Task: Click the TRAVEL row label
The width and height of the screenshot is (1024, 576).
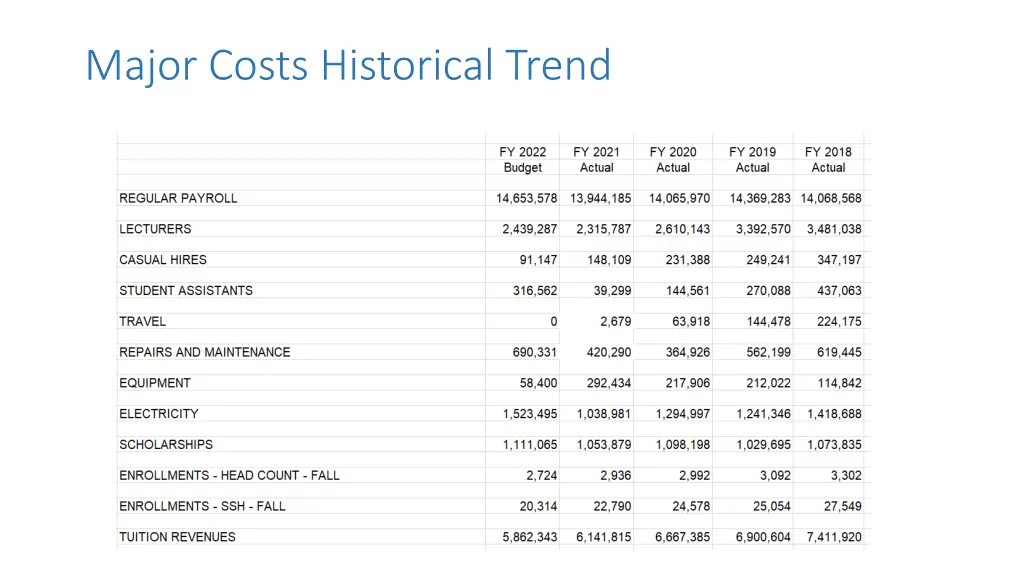Action: 142,321
